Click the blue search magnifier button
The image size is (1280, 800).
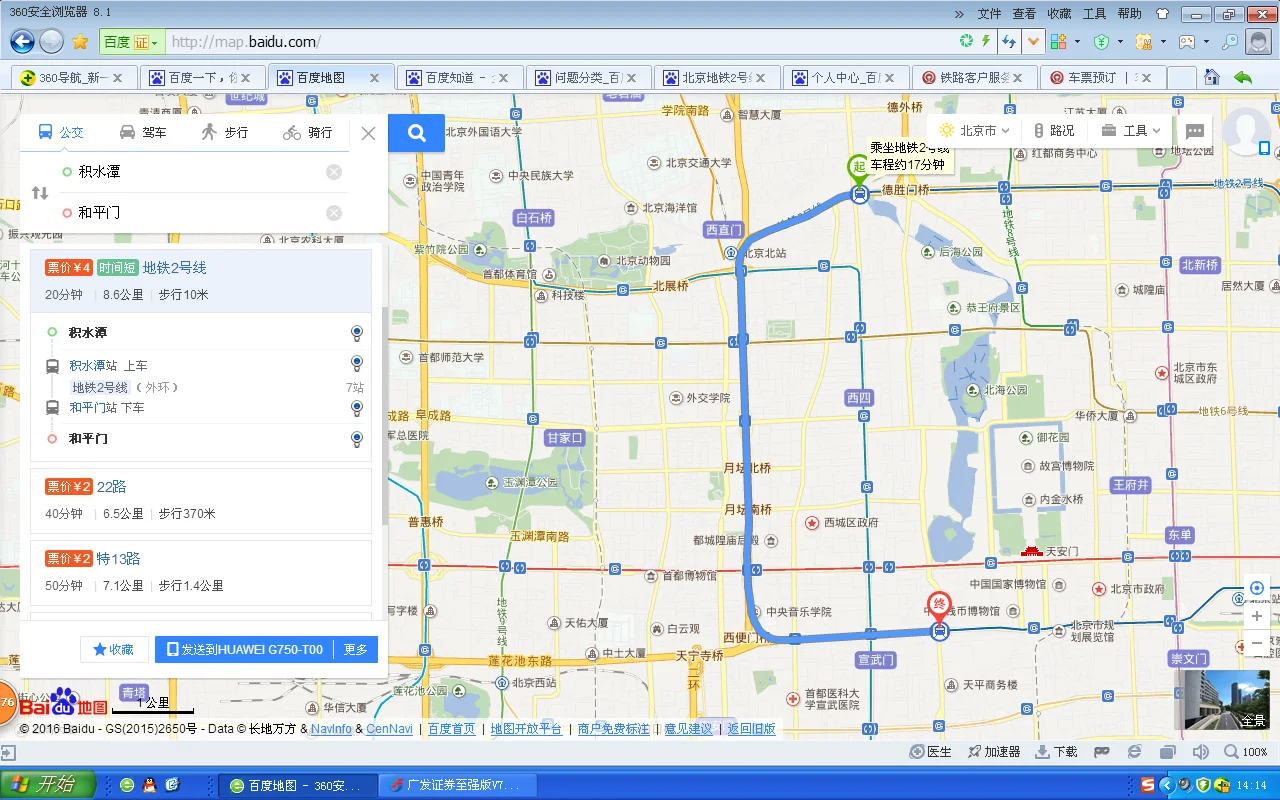(416, 133)
